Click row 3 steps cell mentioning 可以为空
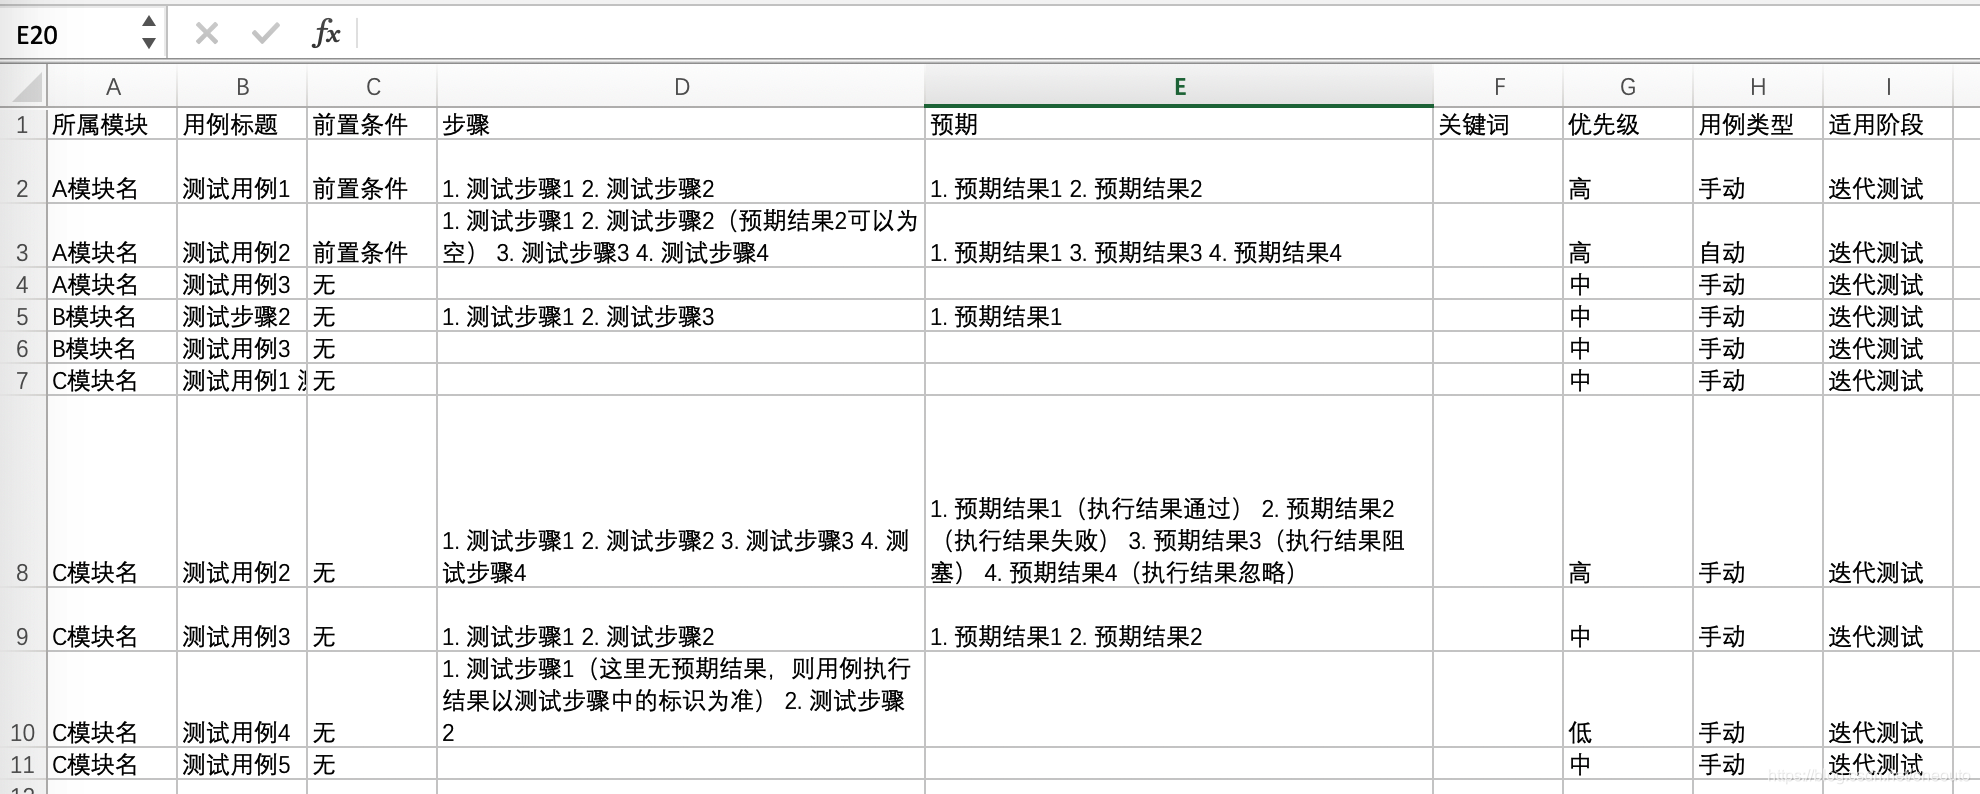Image resolution: width=1980 pixels, height=794 pixels. pos(681,236)
